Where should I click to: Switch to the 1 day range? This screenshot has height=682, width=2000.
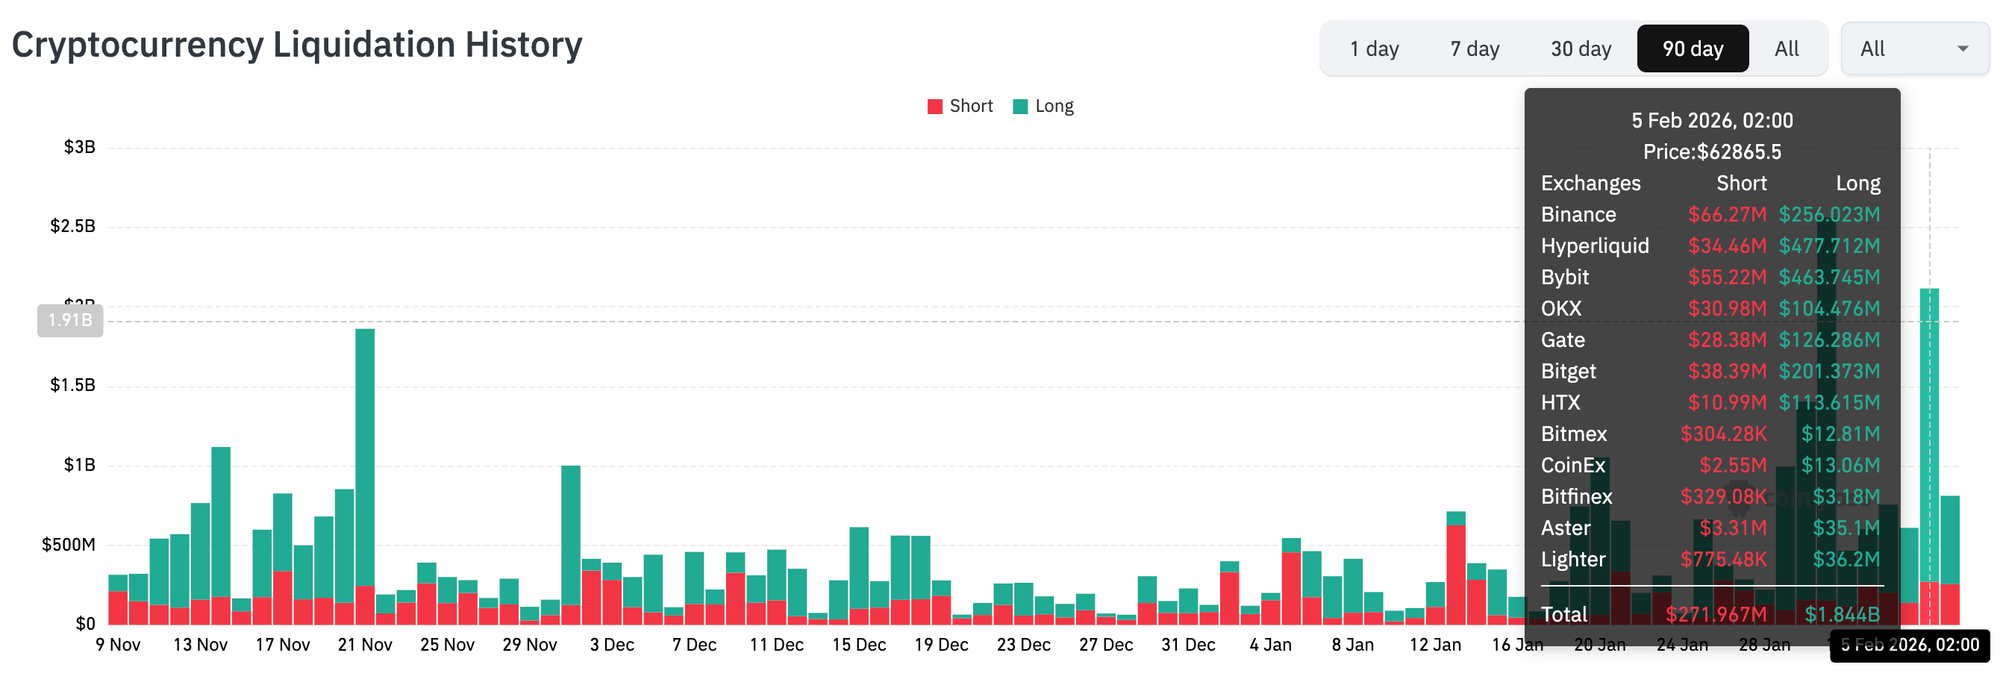(1374, 49)
